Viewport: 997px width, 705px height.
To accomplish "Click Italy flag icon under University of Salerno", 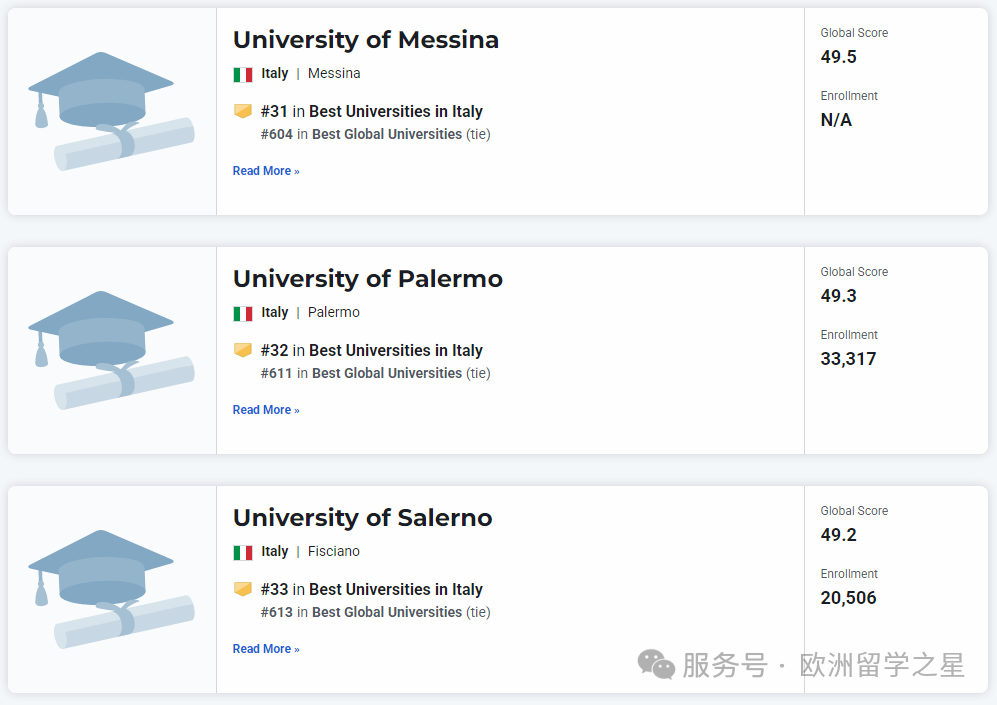I will point(243,552).
